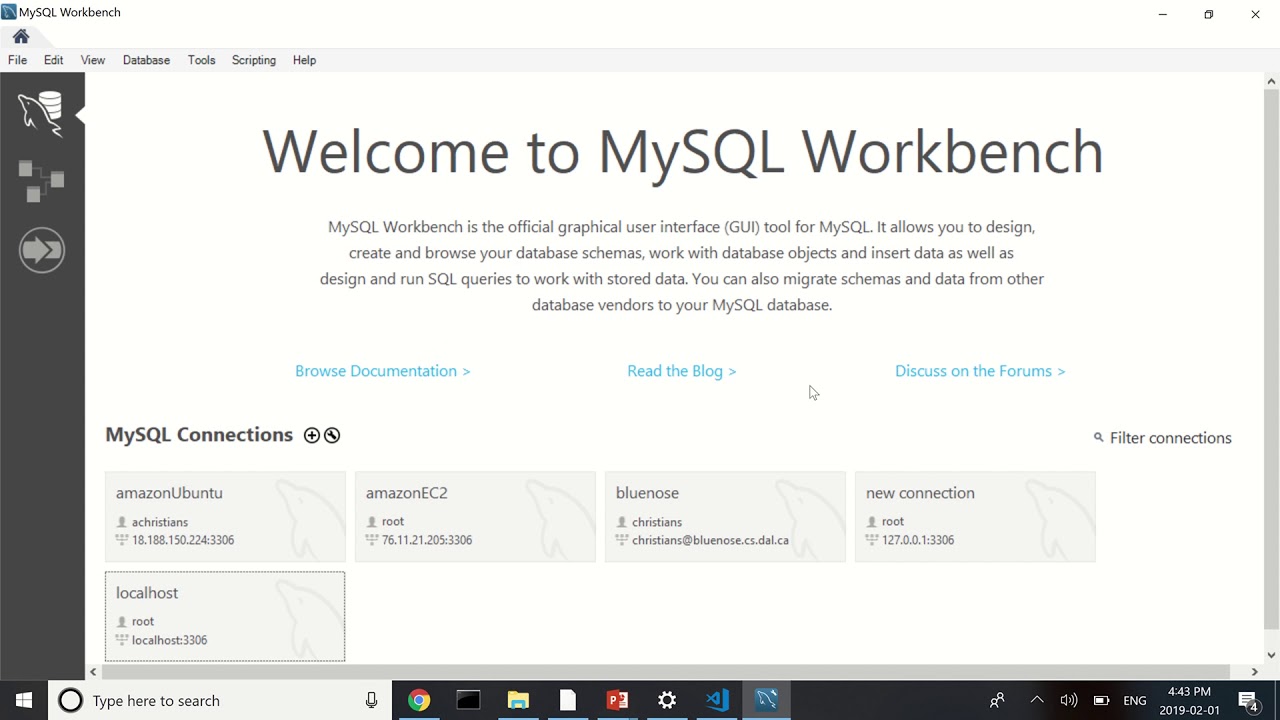Select the Migration arrow sidebar icon
Viewport: 1280px width, 720px height.
tap(41, 250)
